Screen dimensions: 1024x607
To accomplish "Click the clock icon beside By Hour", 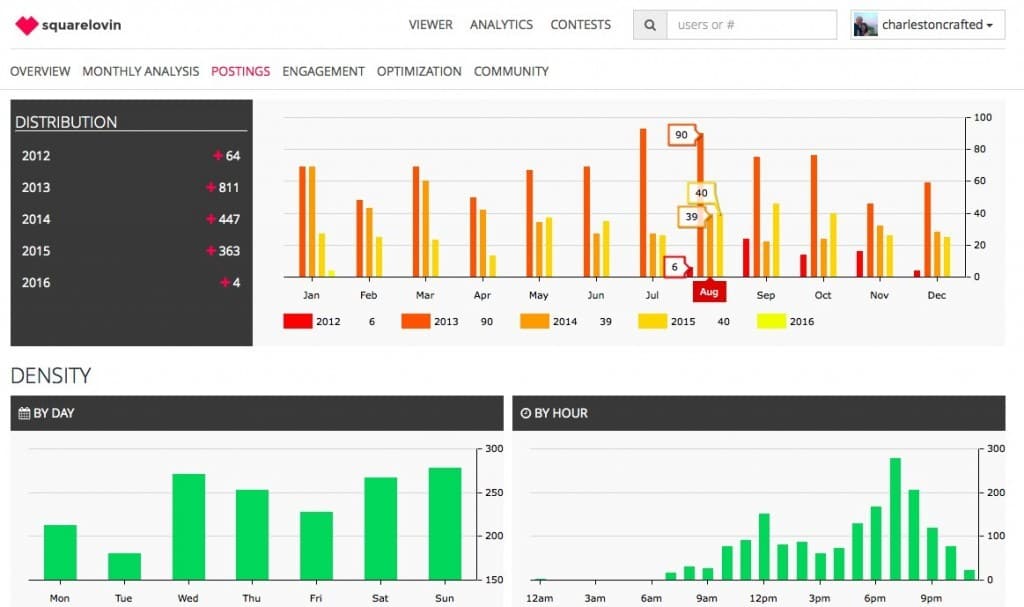I will pos(525,413).
